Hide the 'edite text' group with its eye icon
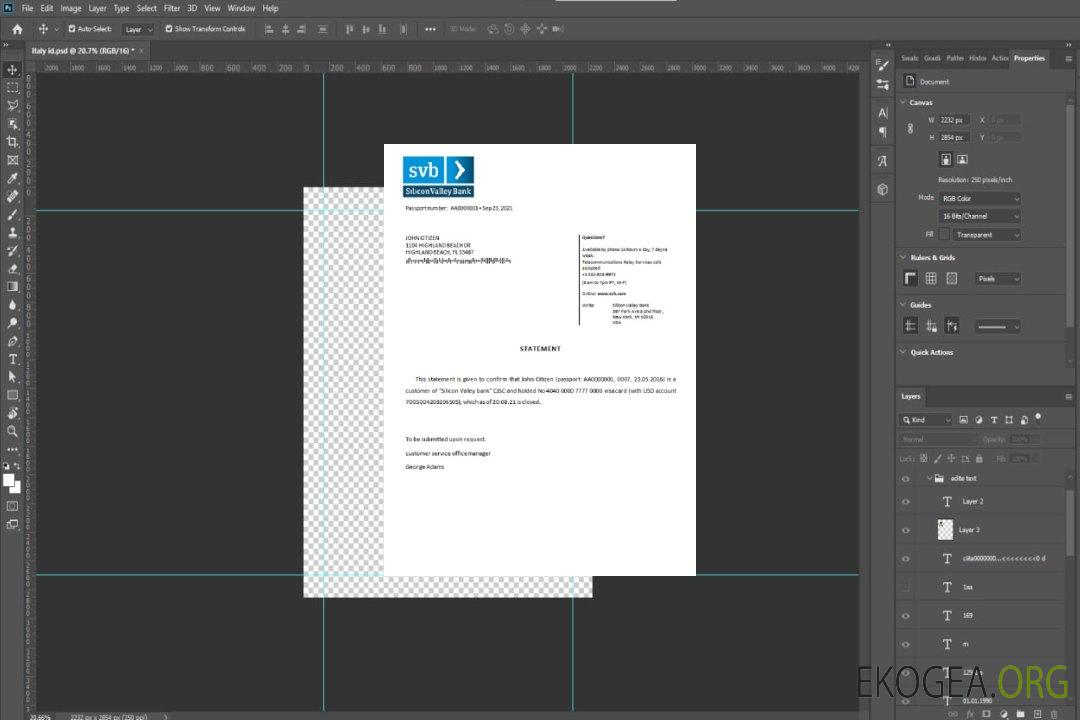The height and width of the screenshot is (720, 1080). pos(906,479)
